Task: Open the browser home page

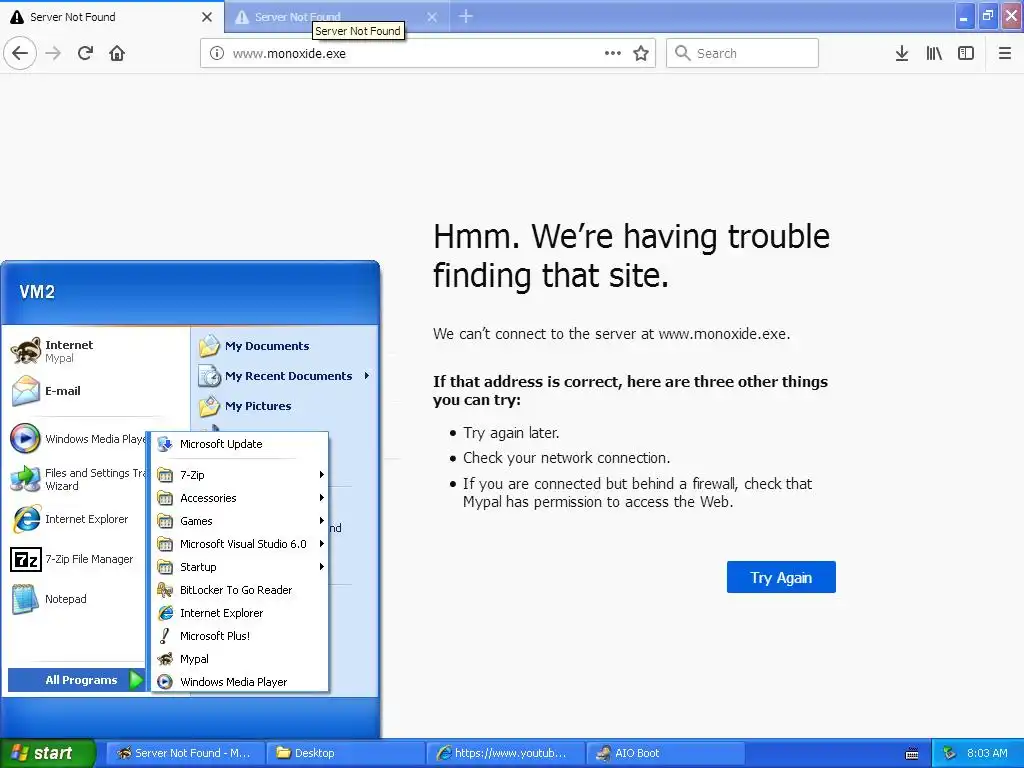Action: point(117,54)
